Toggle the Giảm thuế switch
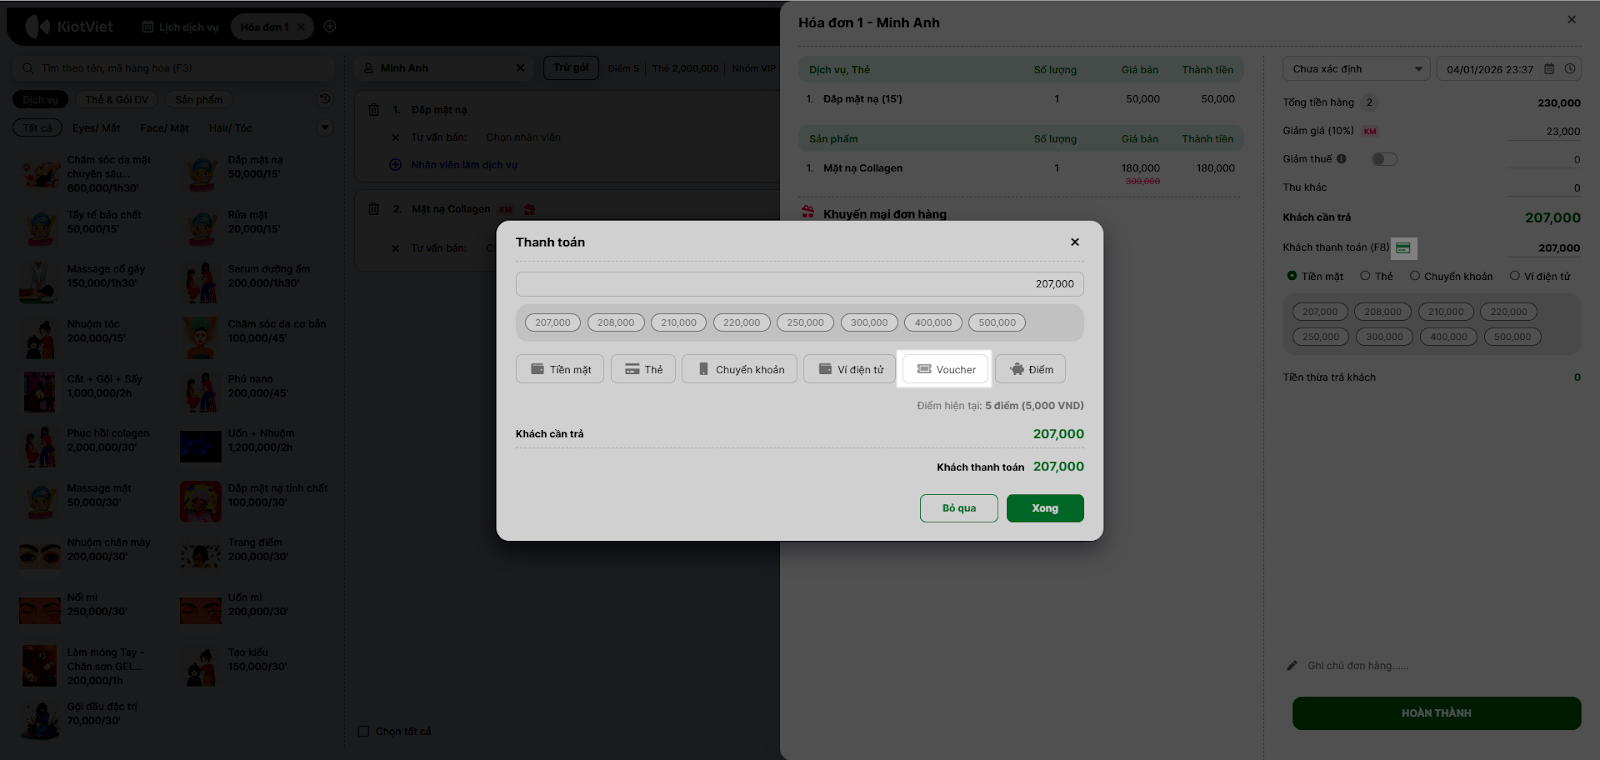This screenshot has height=760, width=1600. (x=1384, y=159)
